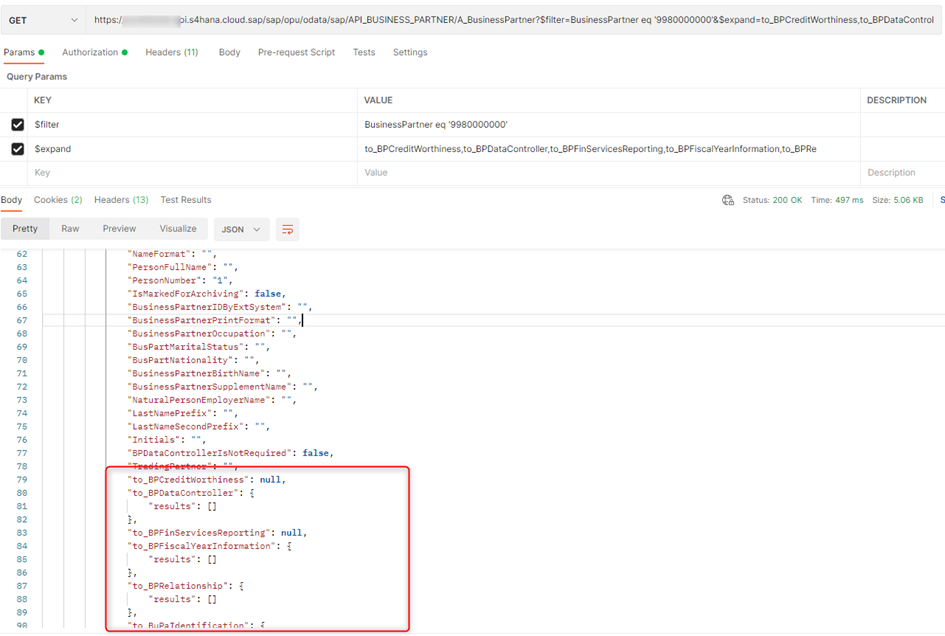Open the Pre-request Script tab
The image size is (945, 636).
[x=296, y=52]
